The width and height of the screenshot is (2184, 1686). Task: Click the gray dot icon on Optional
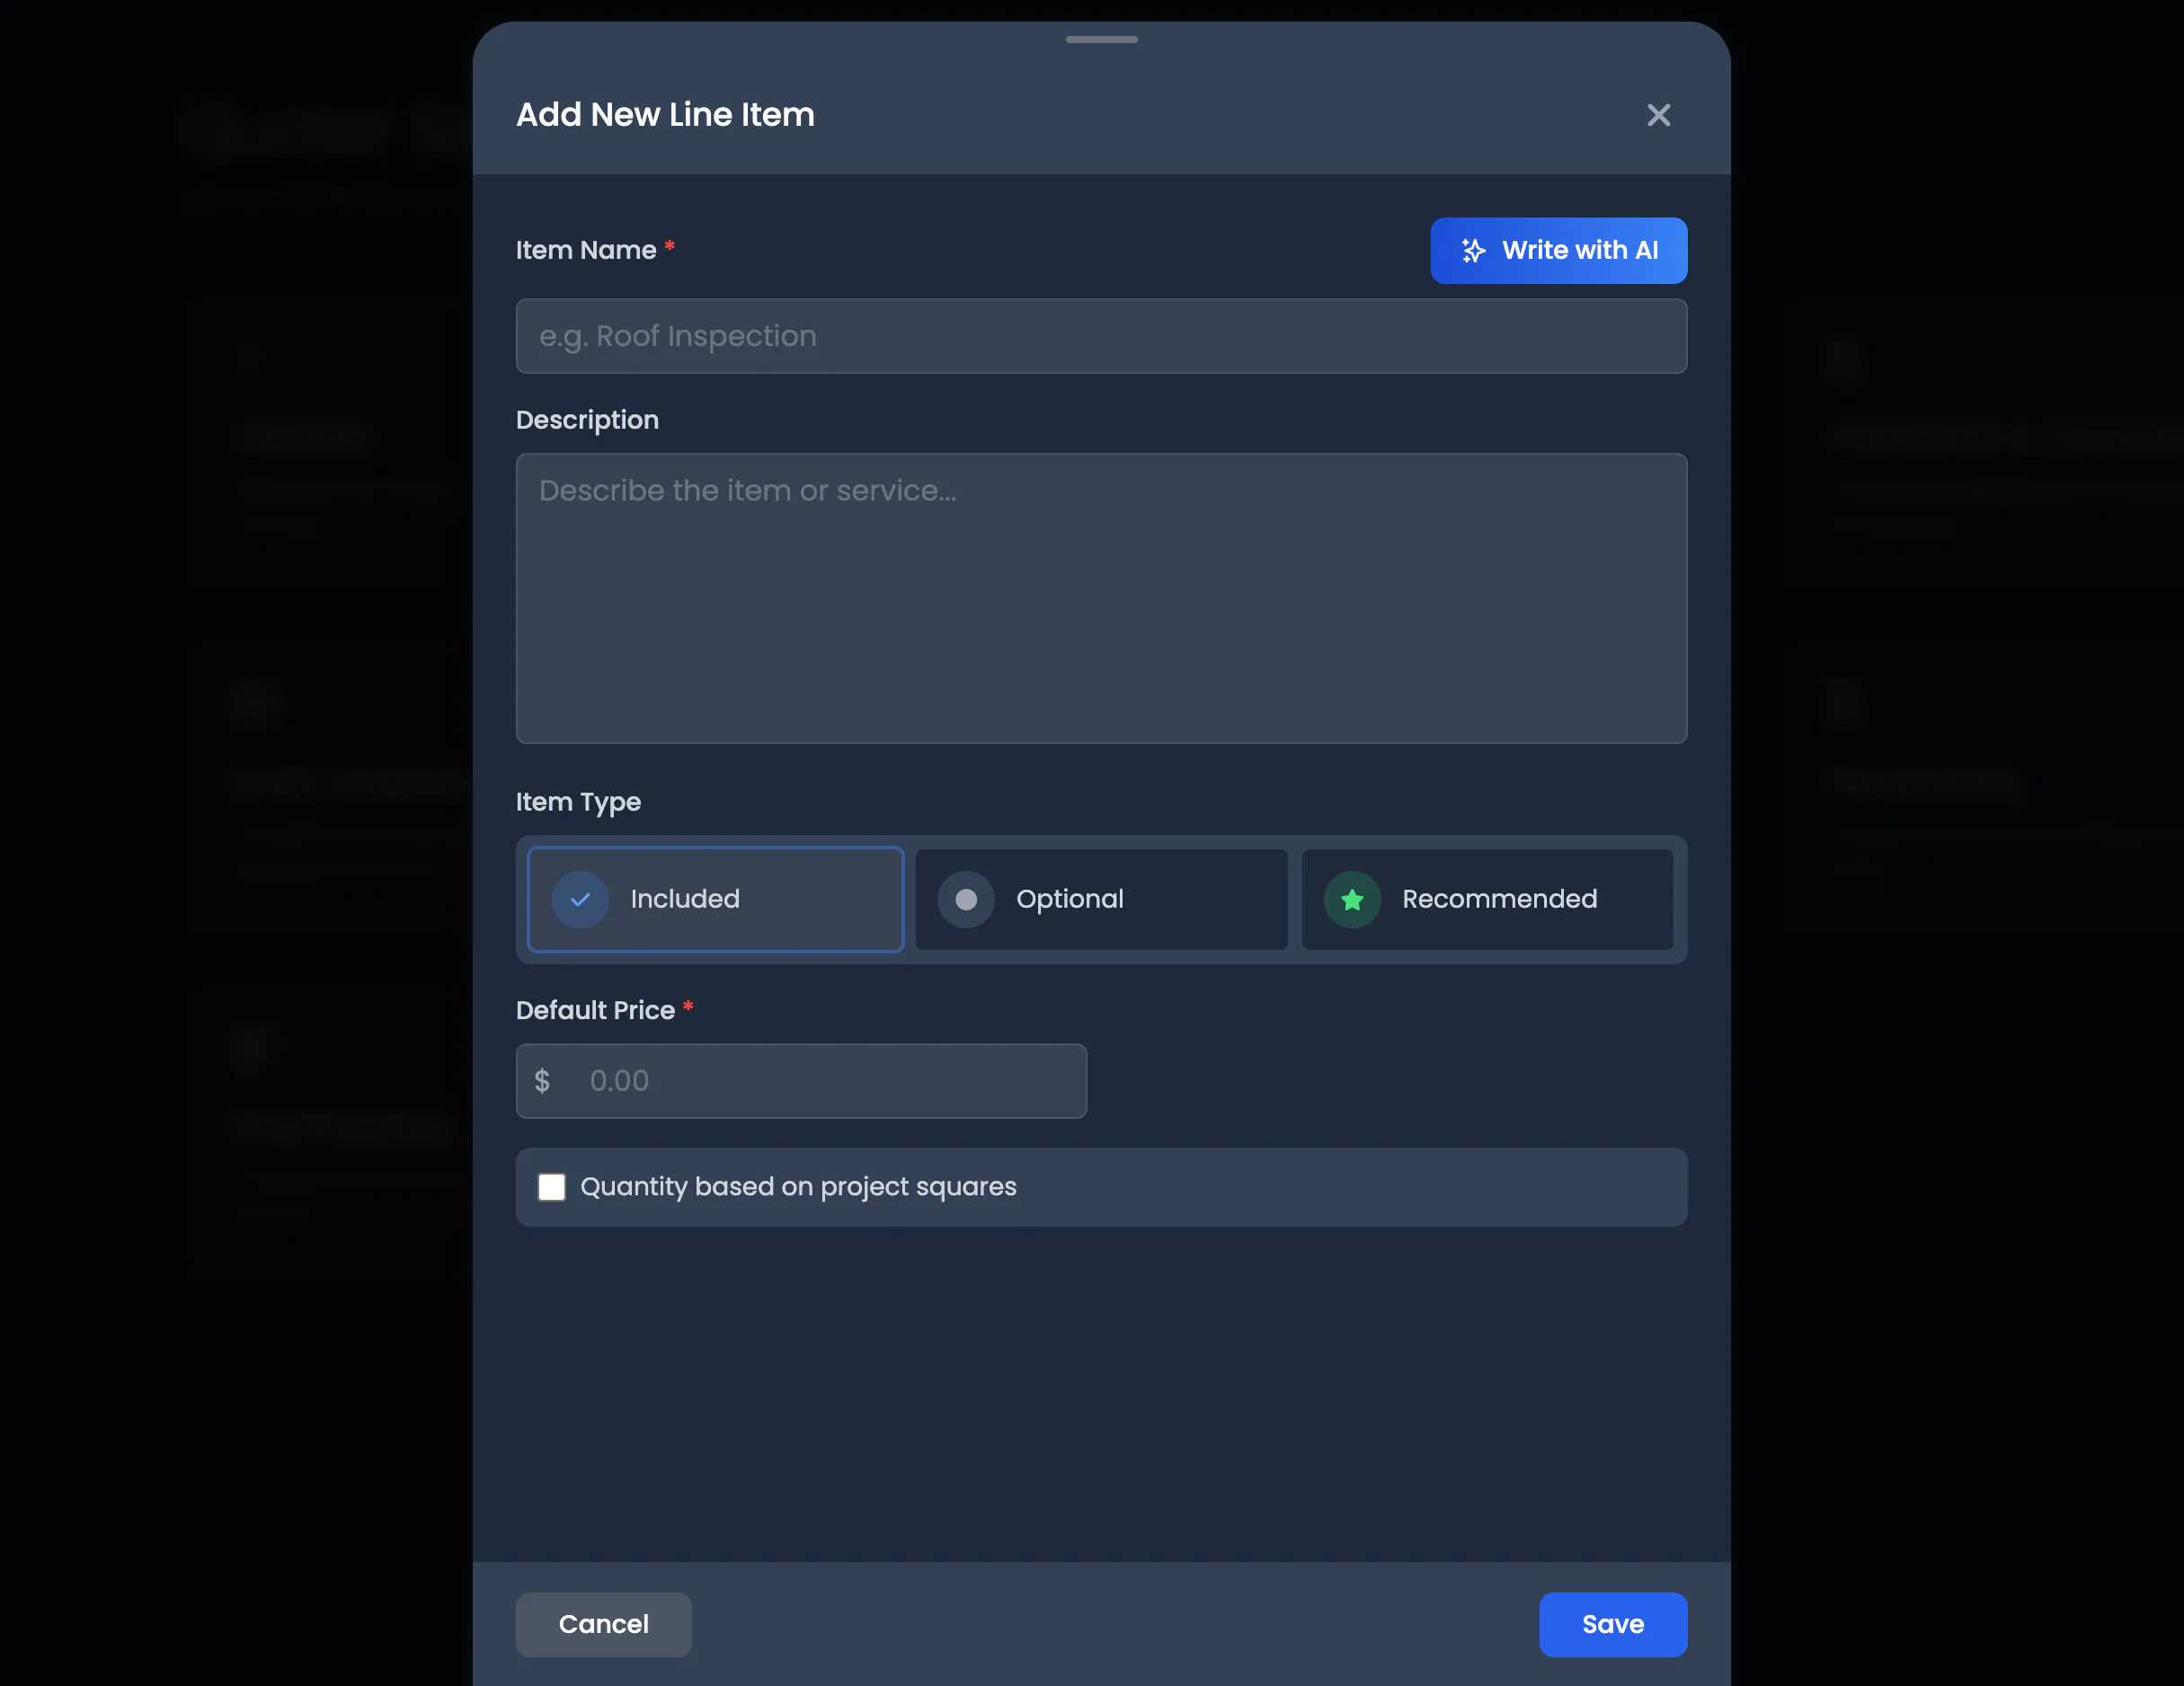click(x=965, y=899)
